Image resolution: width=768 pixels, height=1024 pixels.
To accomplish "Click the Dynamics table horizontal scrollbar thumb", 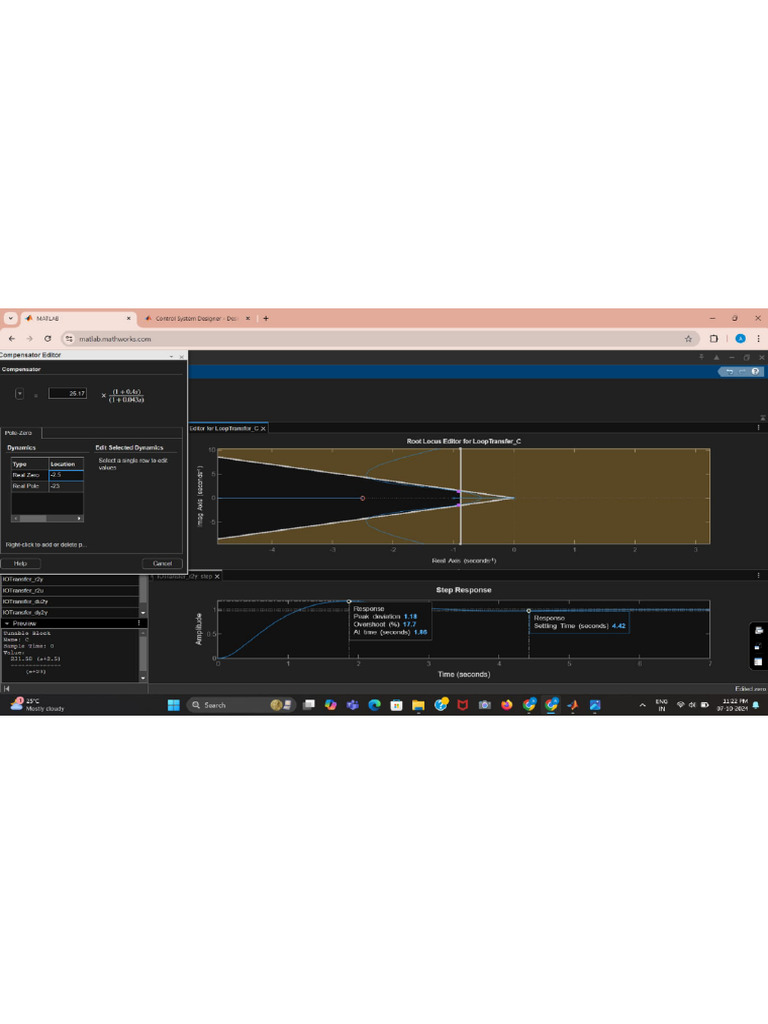I will (x=33, y=519).
